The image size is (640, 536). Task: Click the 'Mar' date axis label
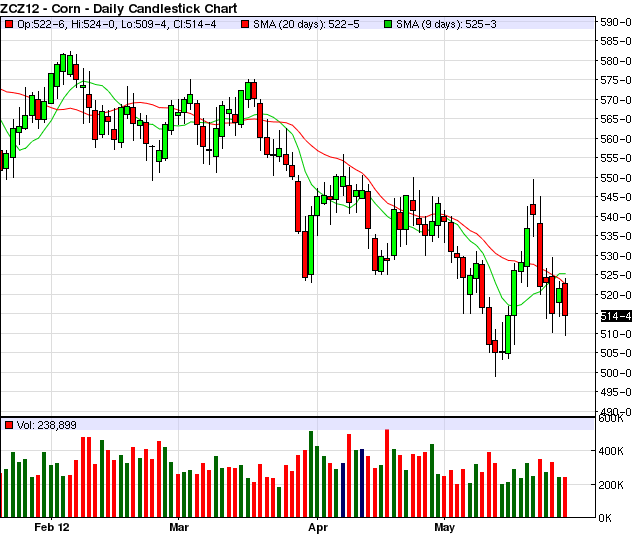[179, 527]
